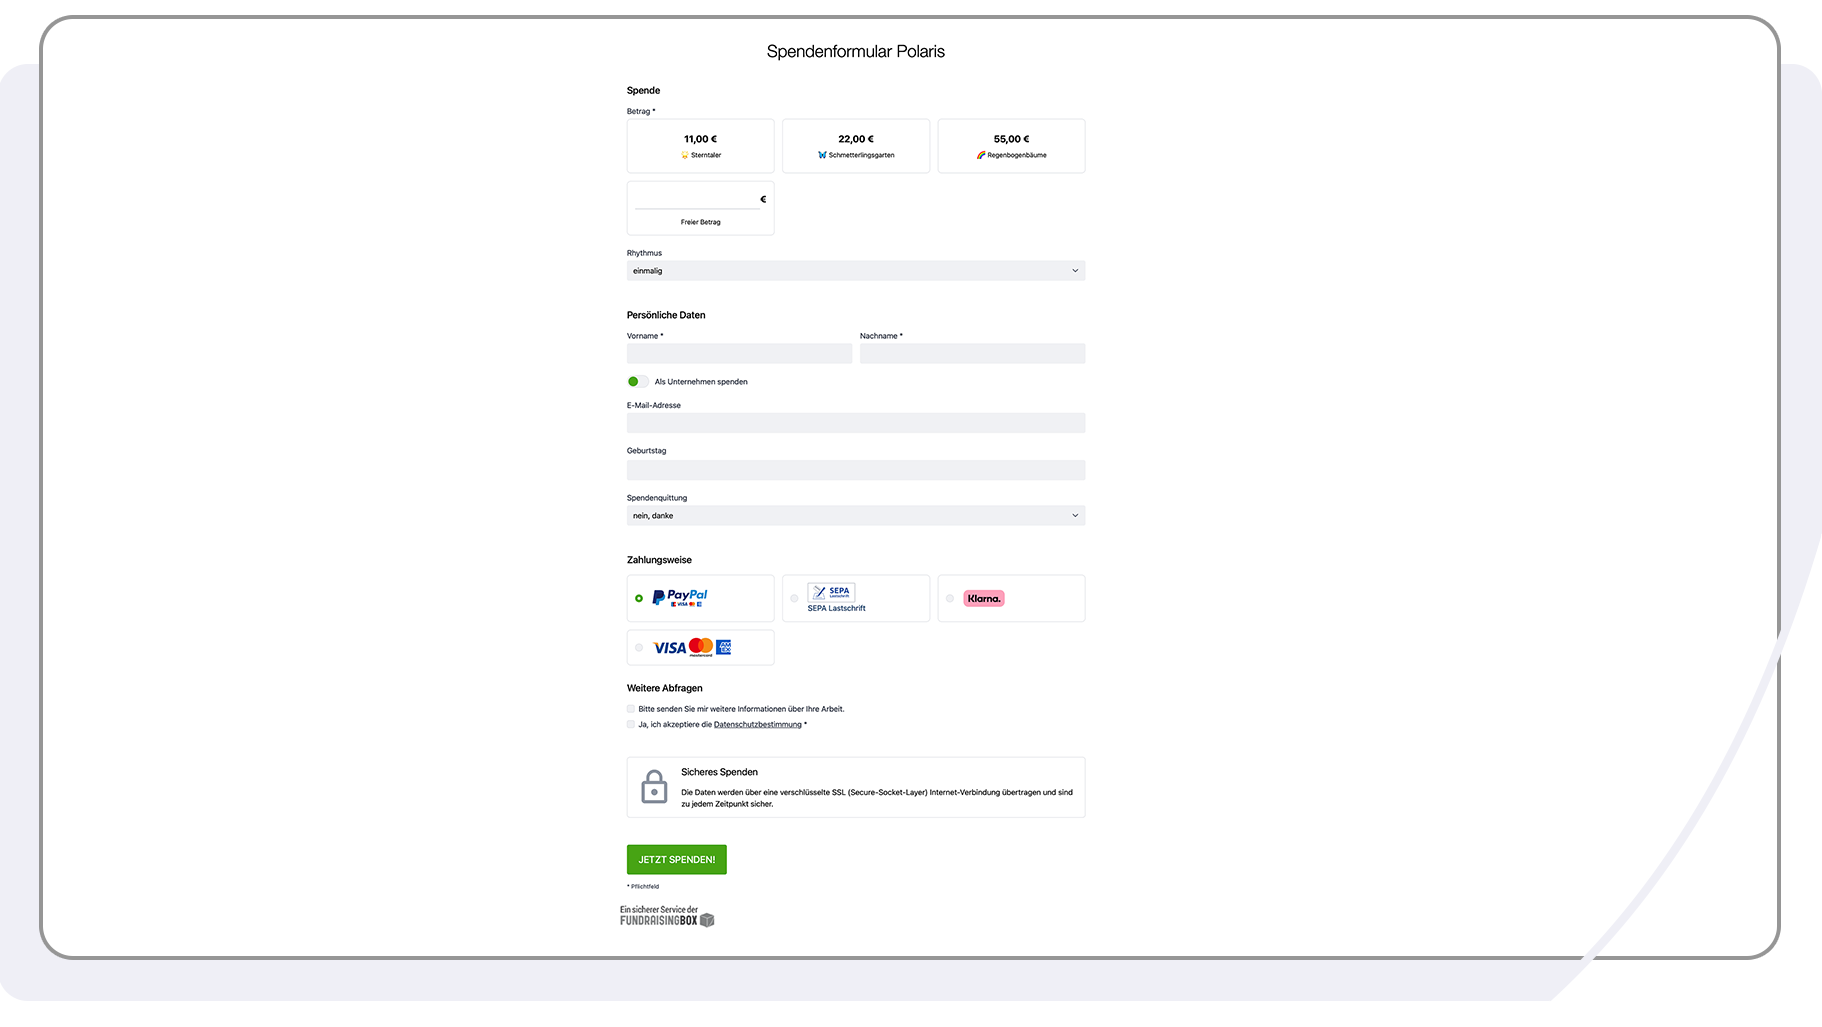The height and width of the screenshot is (1027, 1822).
Task: Open the Rhythmus dropdown showing einmalig
Action: (855, 270)
